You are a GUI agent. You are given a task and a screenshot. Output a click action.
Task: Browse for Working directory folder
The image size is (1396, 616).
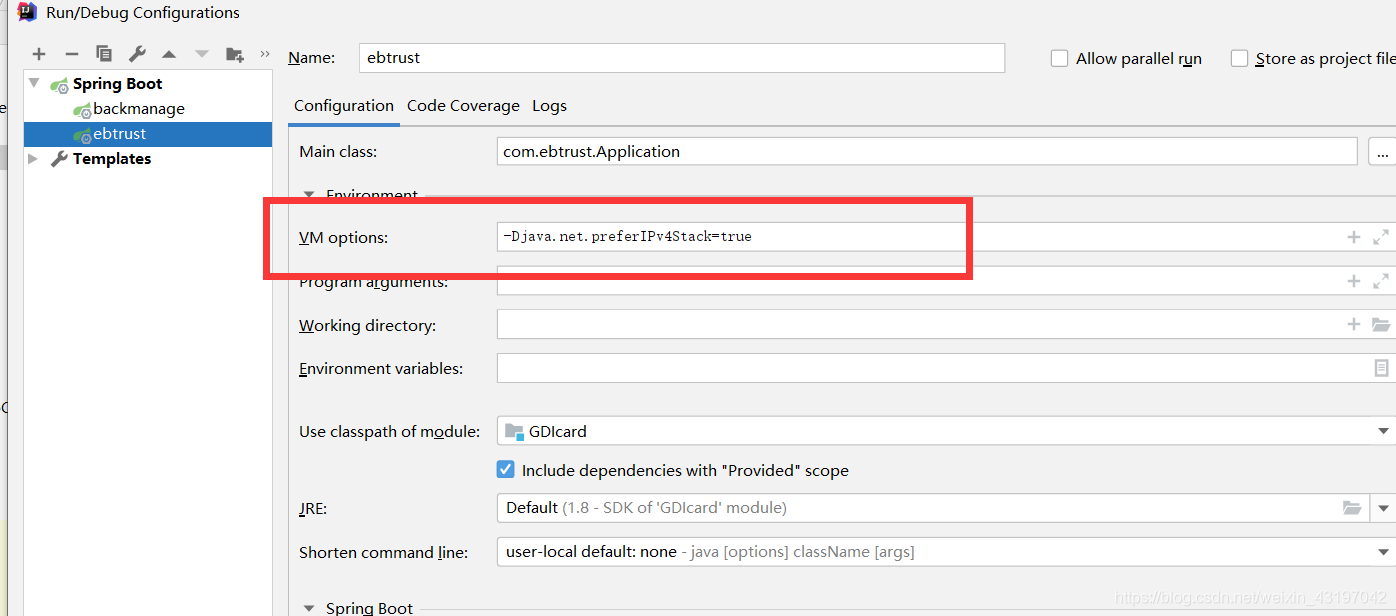click(x=1381, y=324)
